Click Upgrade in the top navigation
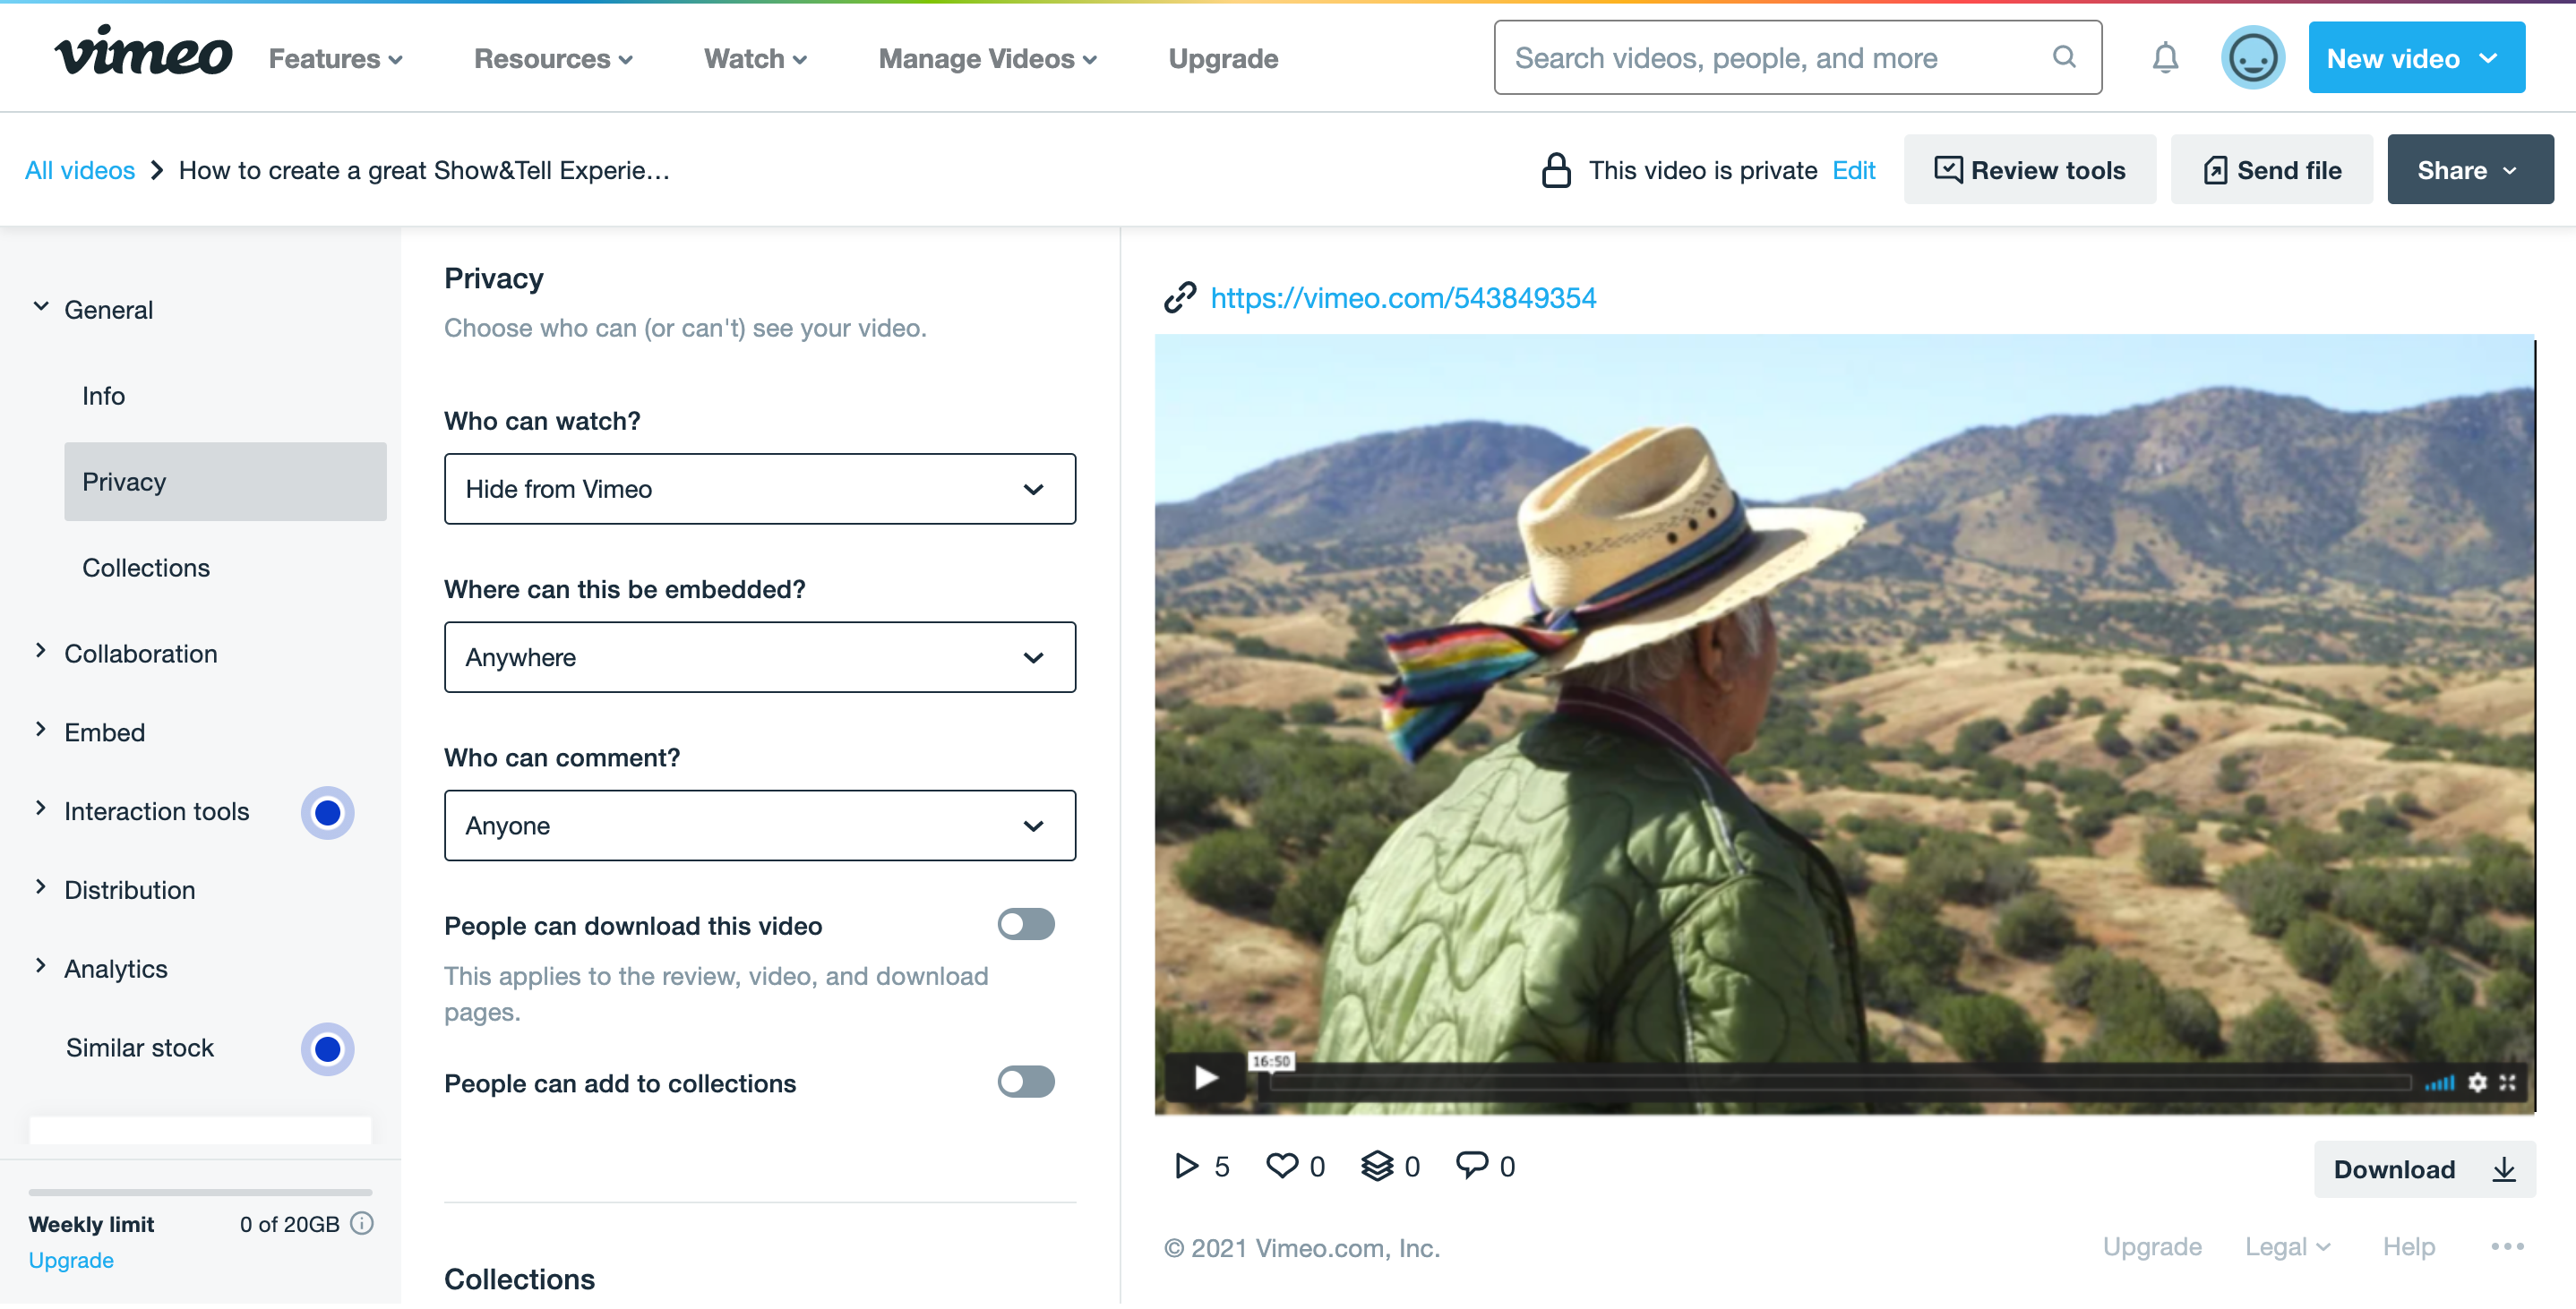 click(x=1223, y=59)
